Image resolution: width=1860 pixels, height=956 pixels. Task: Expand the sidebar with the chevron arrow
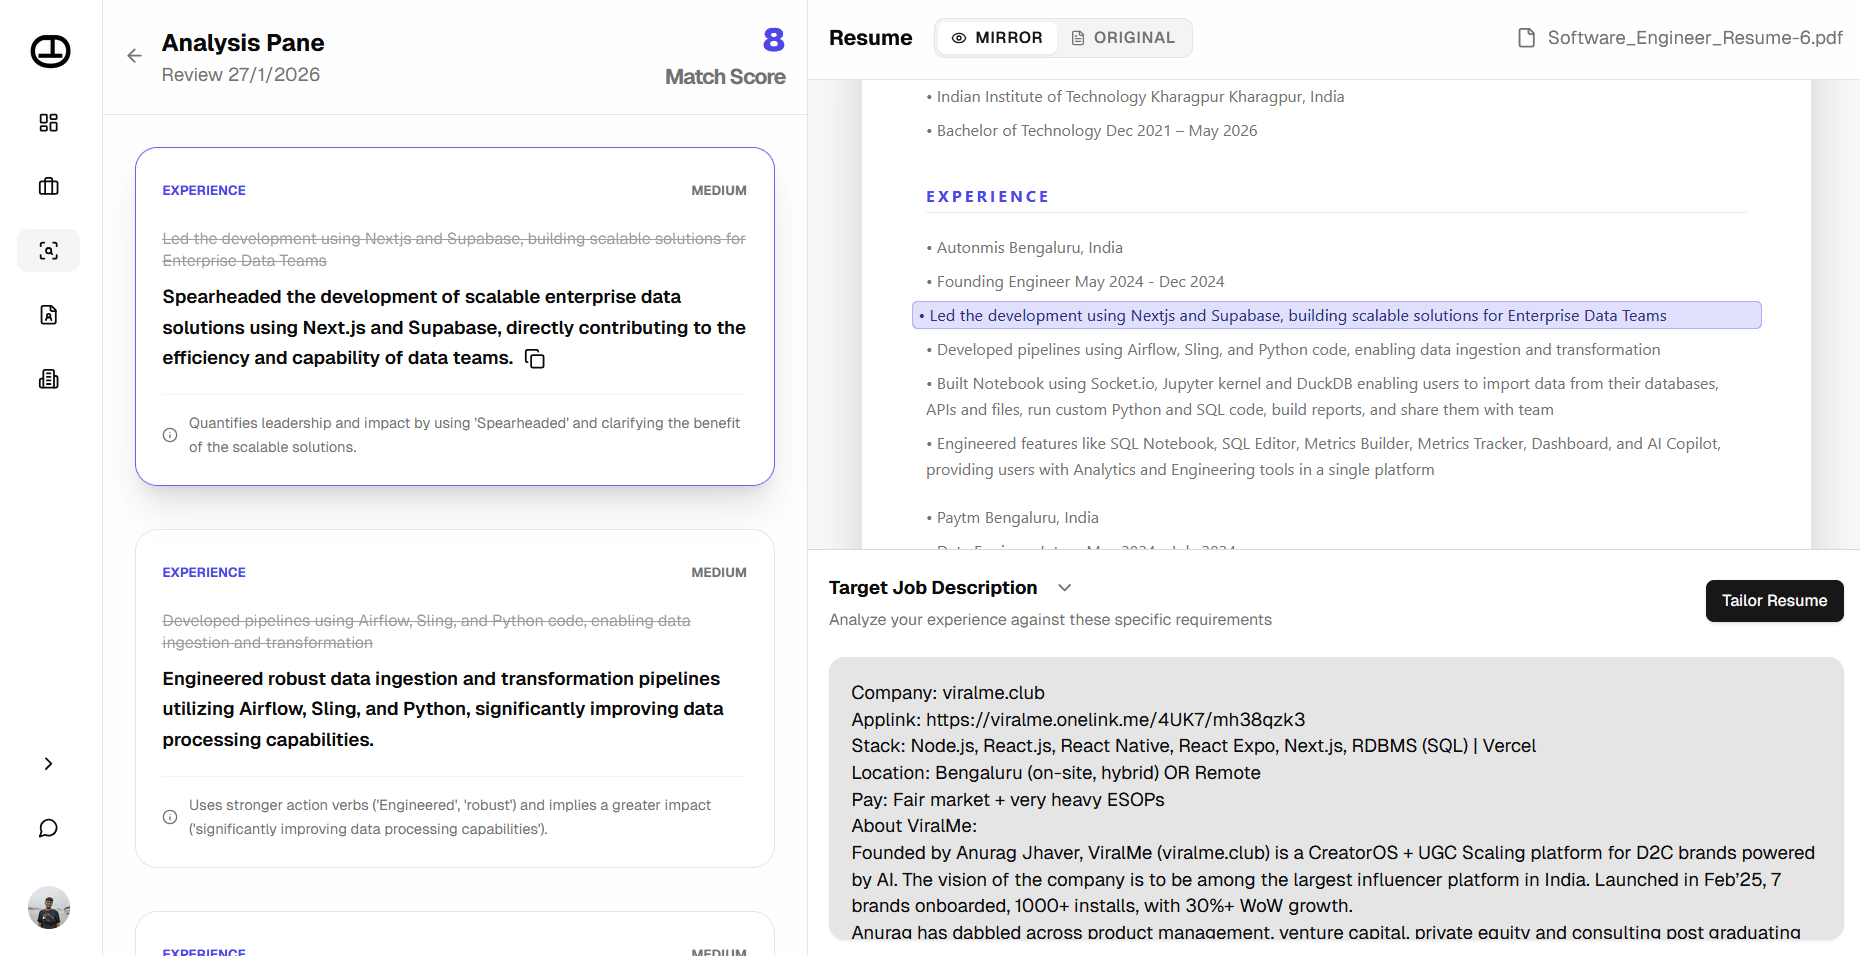pos(48,764)
